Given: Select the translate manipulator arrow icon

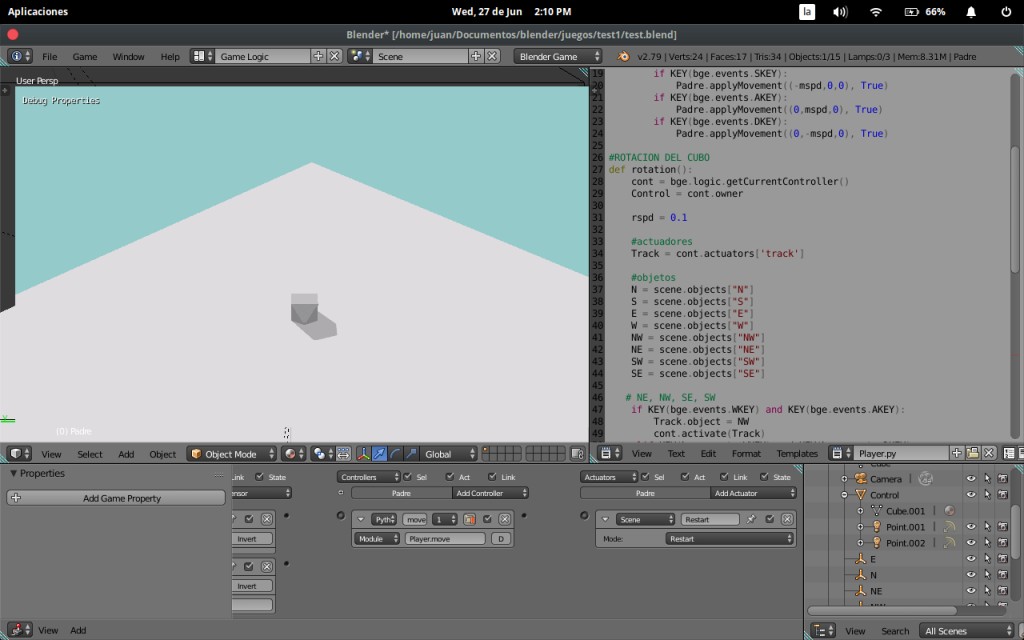Looking at the screenshot, I should click(379, 454).
